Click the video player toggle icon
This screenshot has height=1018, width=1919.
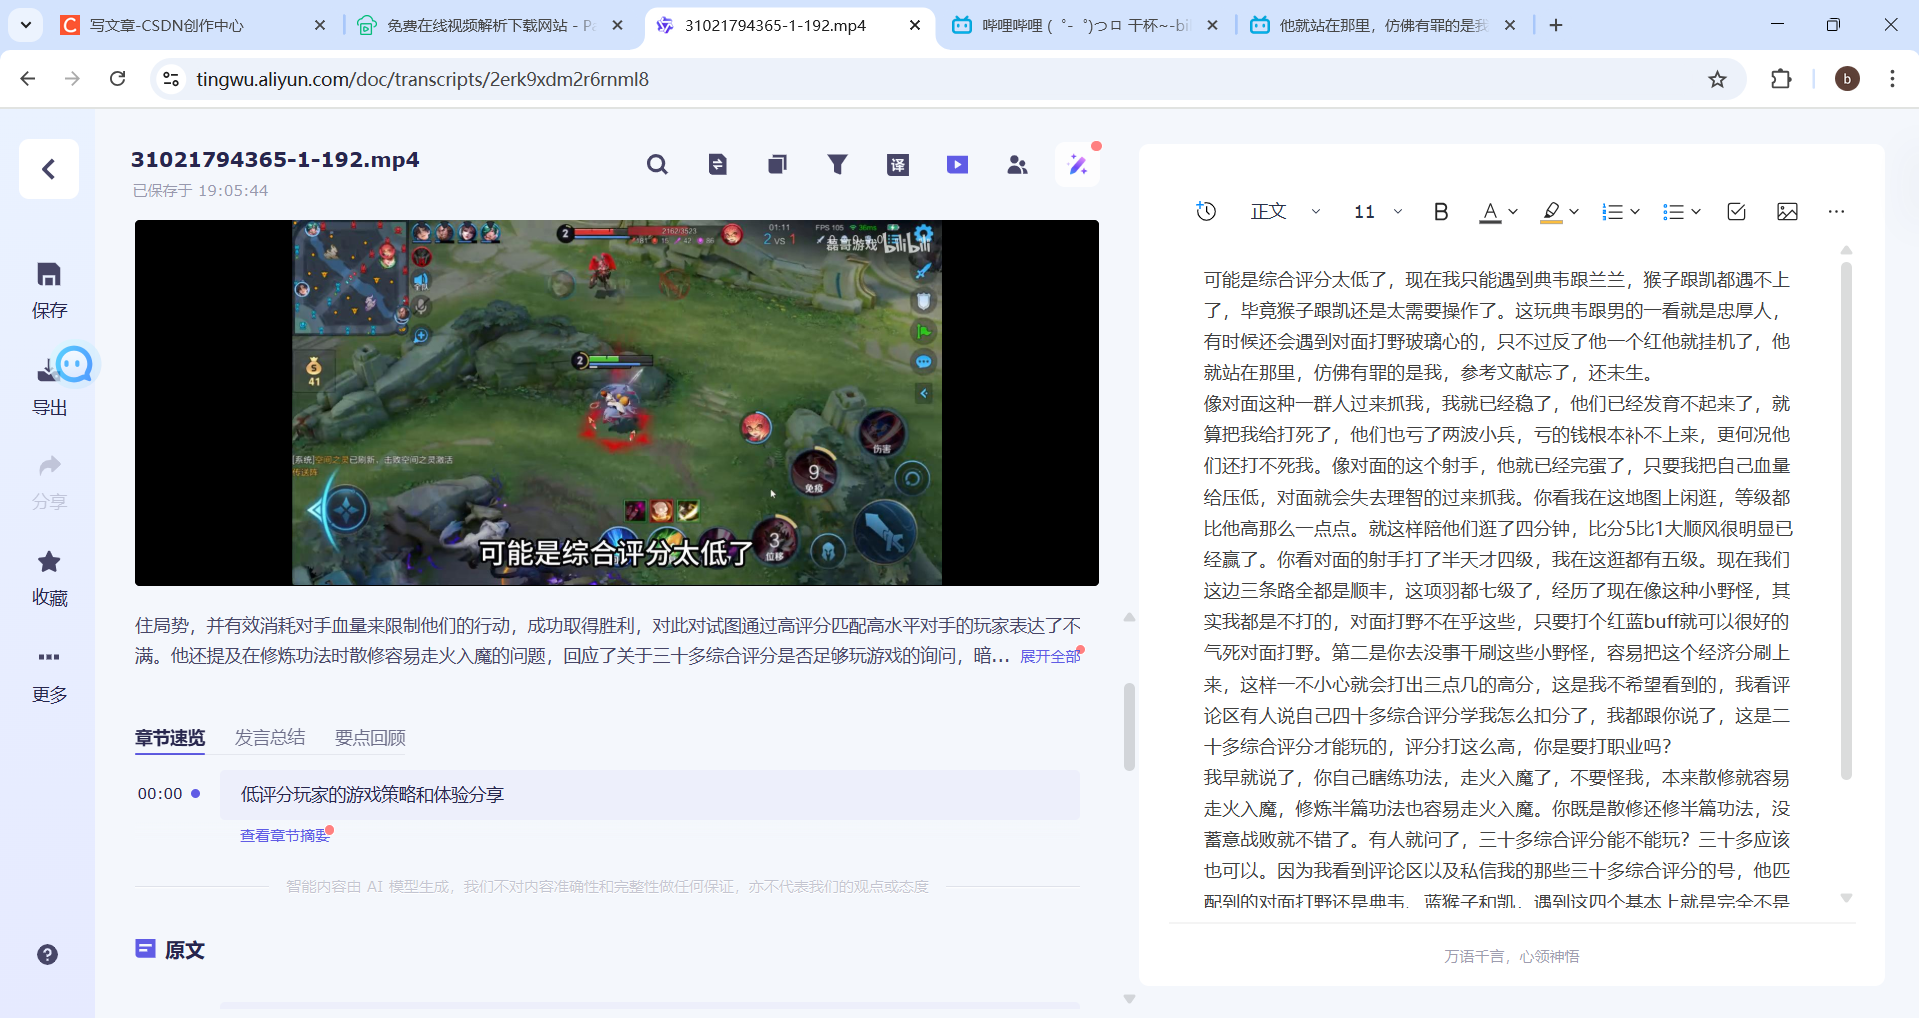(x=958, y=164)
